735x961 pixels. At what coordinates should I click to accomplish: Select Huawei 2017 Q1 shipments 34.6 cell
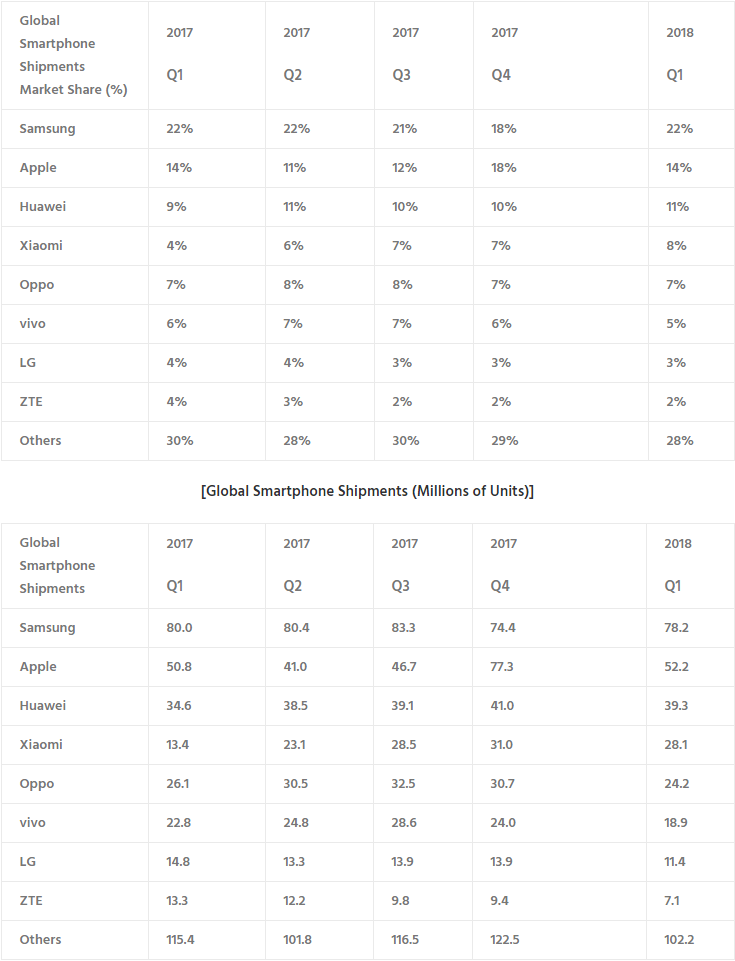pos(207,706)
